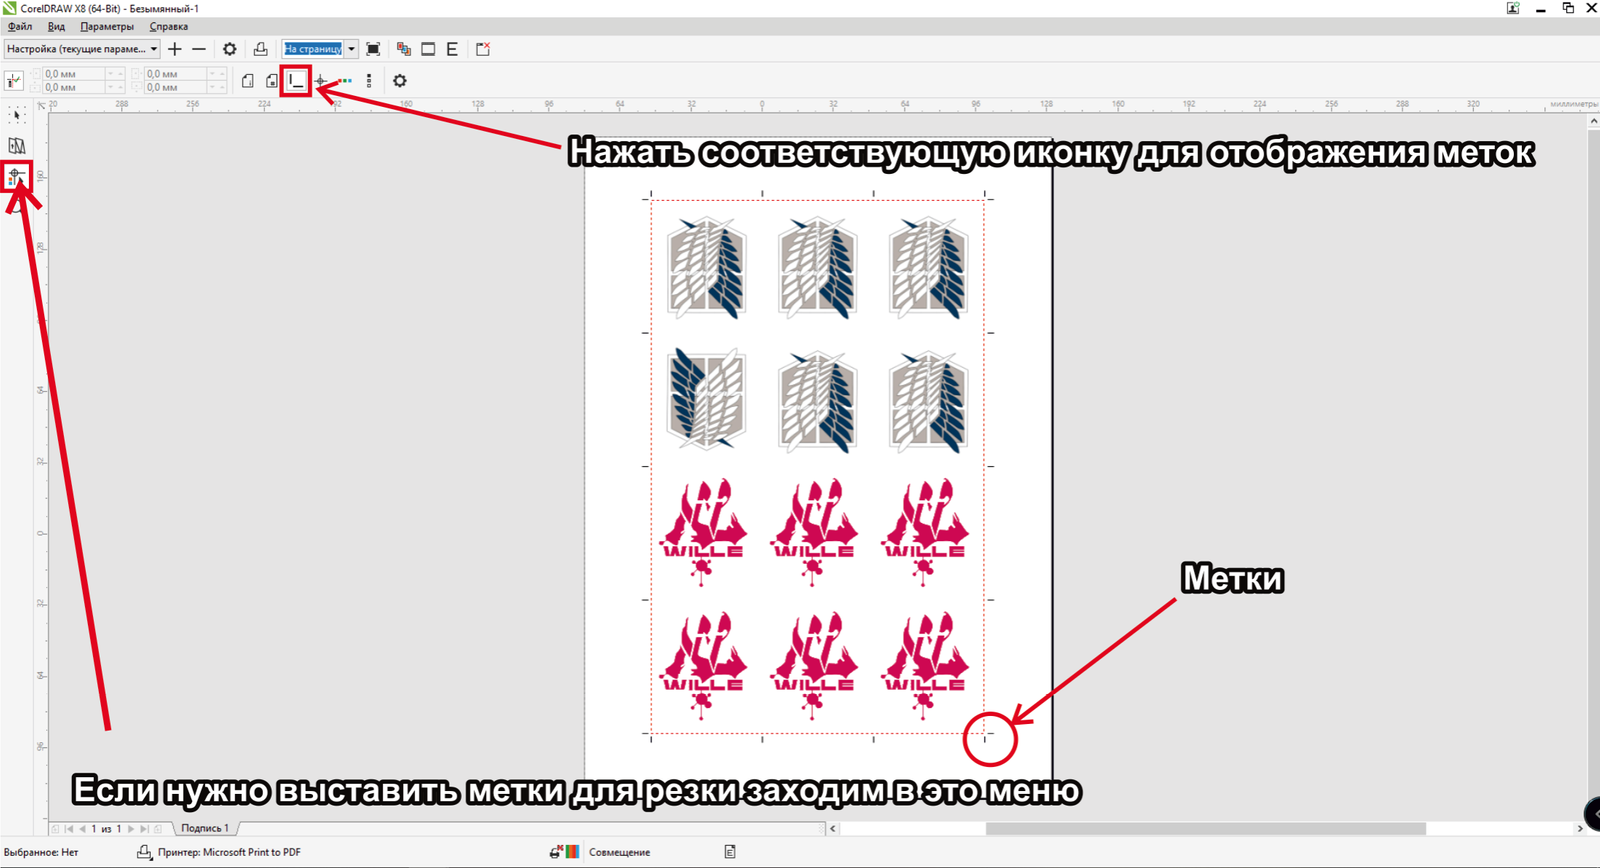
Task: Click the second page marks icon
Action: [271, 81]
